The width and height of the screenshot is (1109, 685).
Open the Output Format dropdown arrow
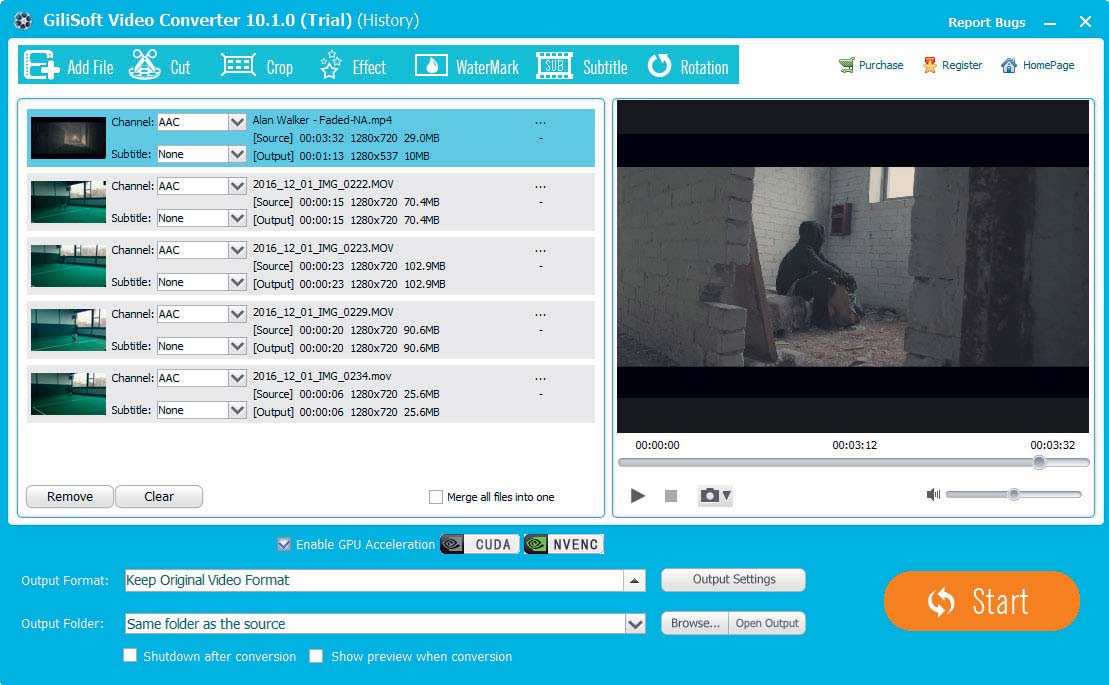tap(634, 580)
